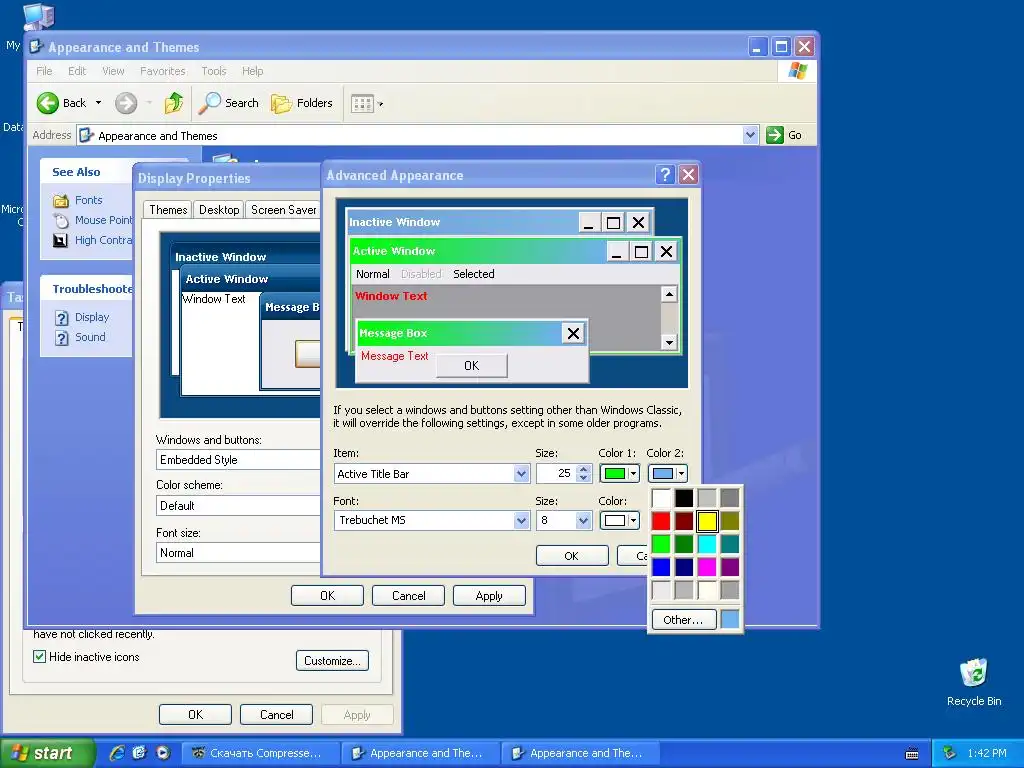Click the Recycle Bin desktop icon

[974, 673]
